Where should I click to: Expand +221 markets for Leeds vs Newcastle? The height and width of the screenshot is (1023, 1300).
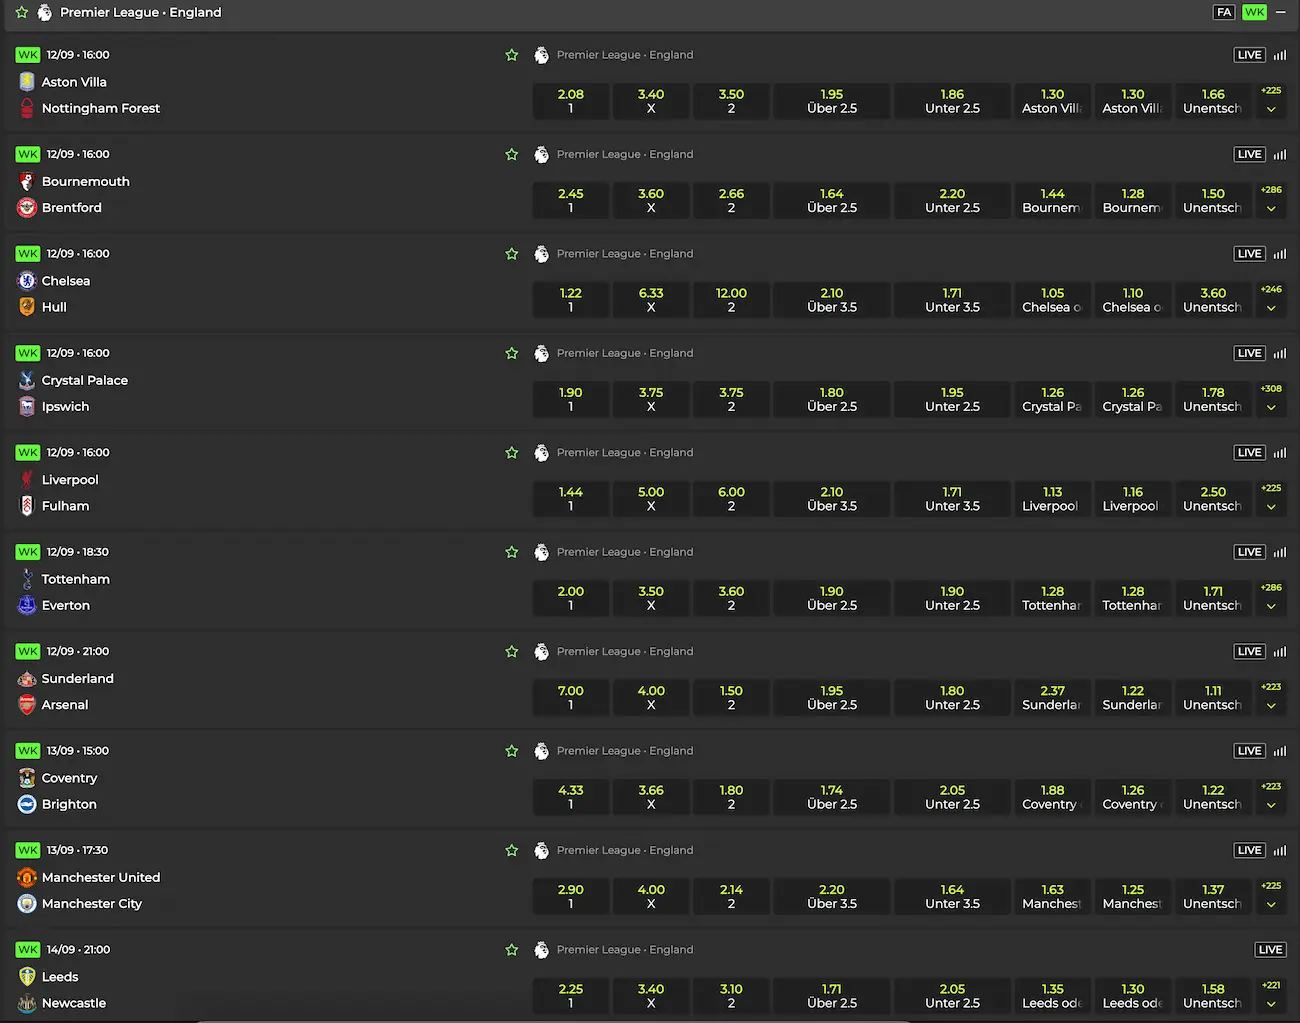pos(1271,995)
